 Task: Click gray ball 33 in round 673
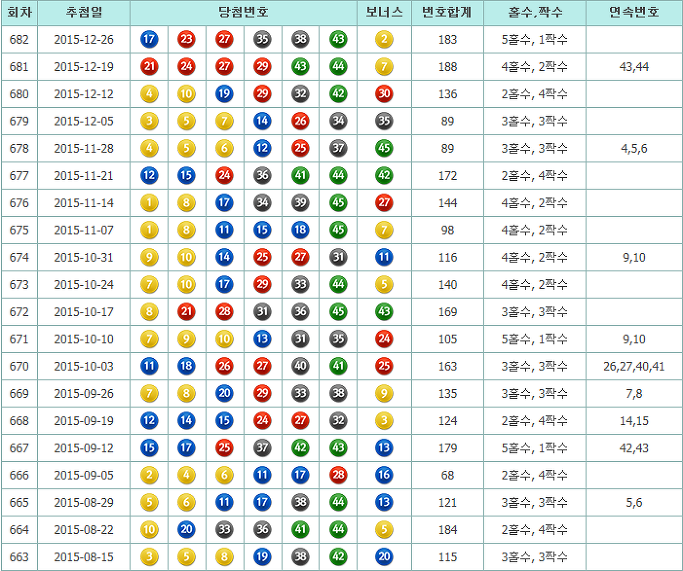pos(300,284)
